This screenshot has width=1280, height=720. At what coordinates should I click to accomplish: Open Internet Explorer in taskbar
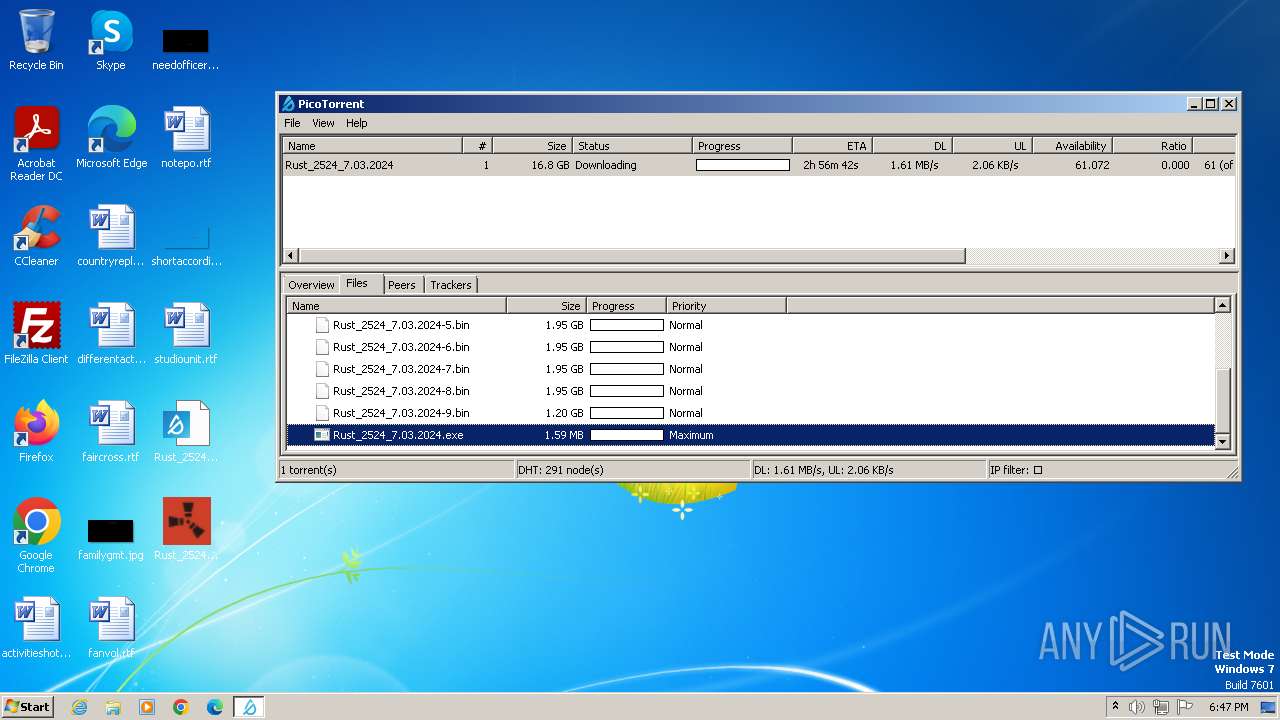(79, 707)
